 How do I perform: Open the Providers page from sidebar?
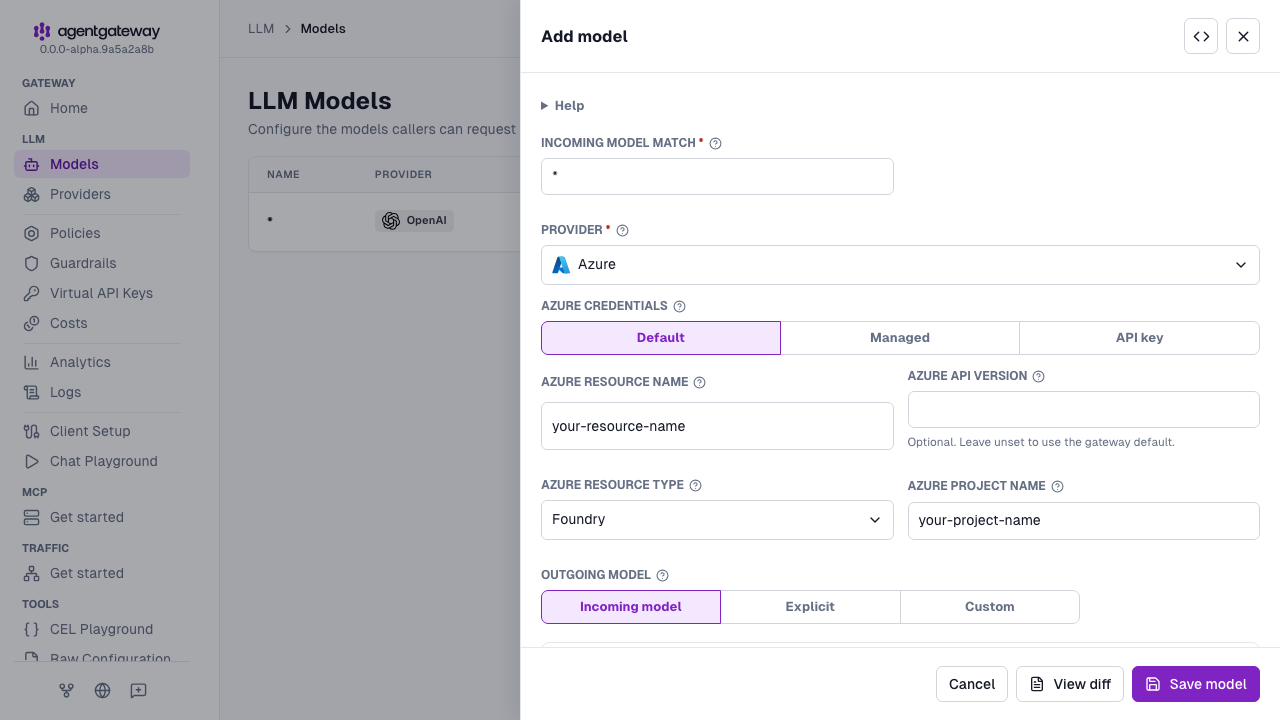click(102, 194)
